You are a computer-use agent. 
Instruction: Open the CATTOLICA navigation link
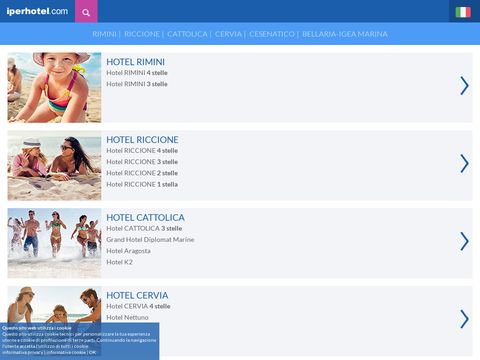187,34
